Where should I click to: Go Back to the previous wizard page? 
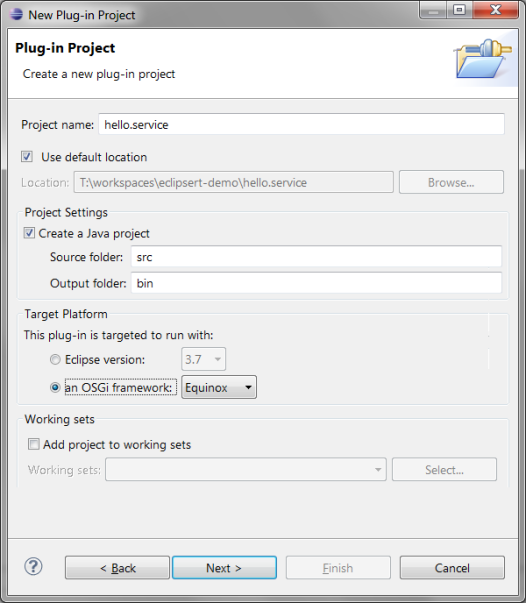pos(117,568)
